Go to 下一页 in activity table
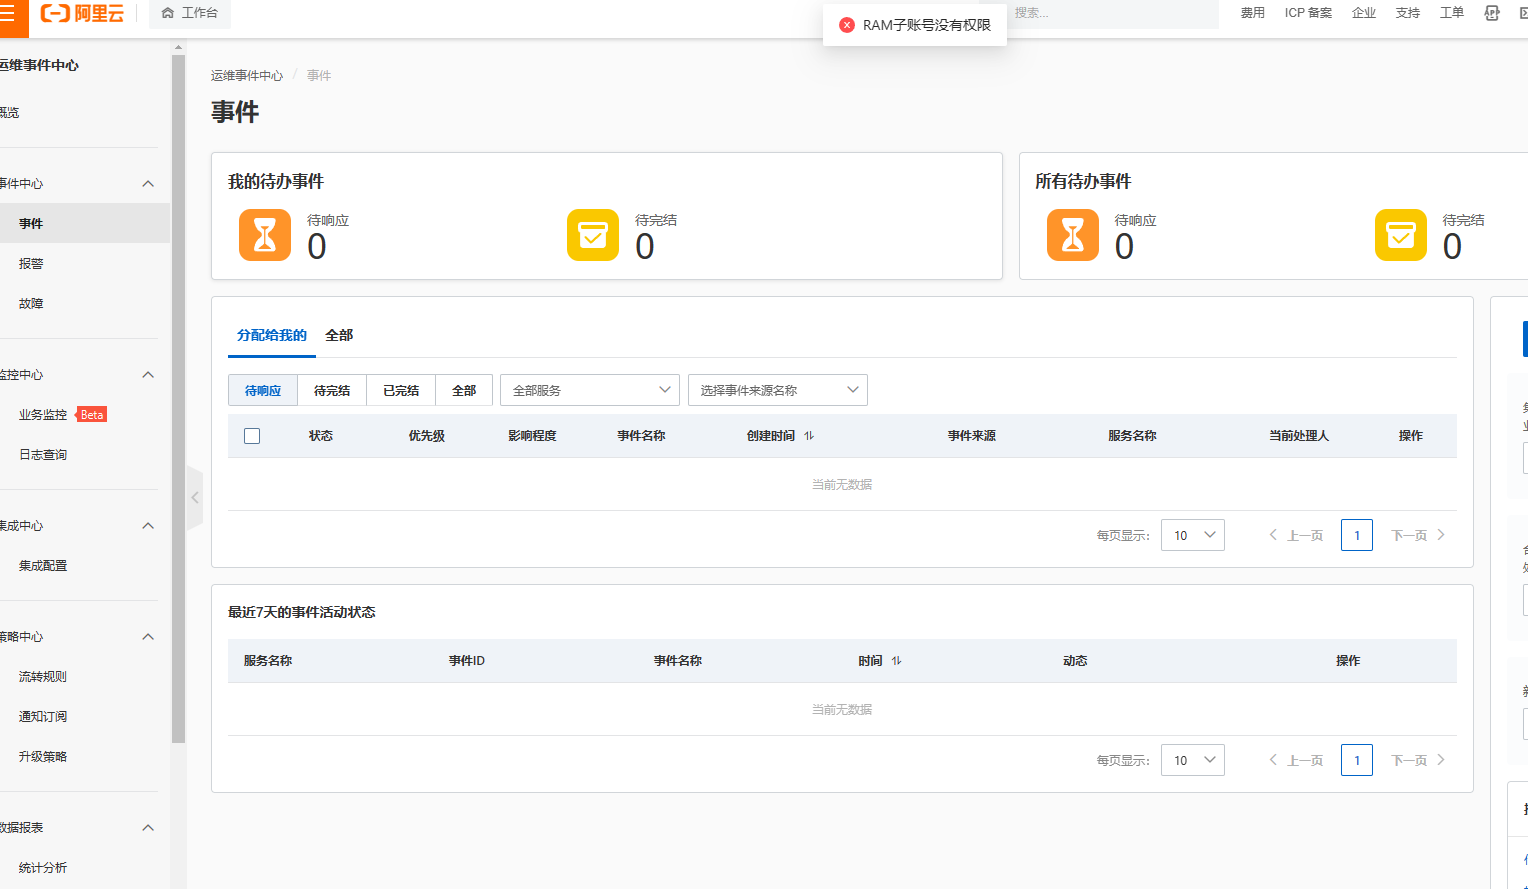 1418,760
